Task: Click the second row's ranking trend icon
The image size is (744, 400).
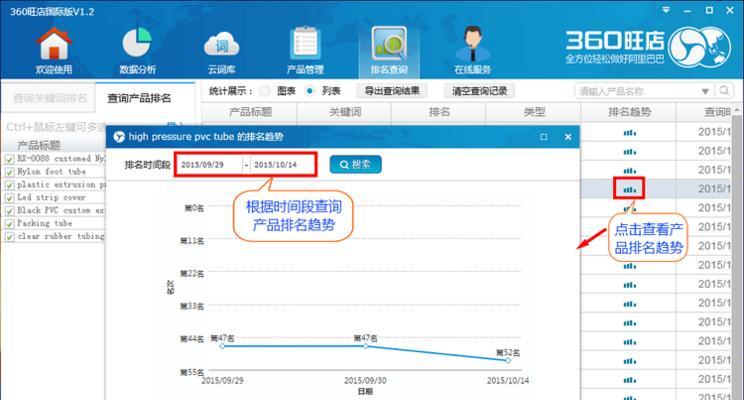Action: [x=630, y=151]
